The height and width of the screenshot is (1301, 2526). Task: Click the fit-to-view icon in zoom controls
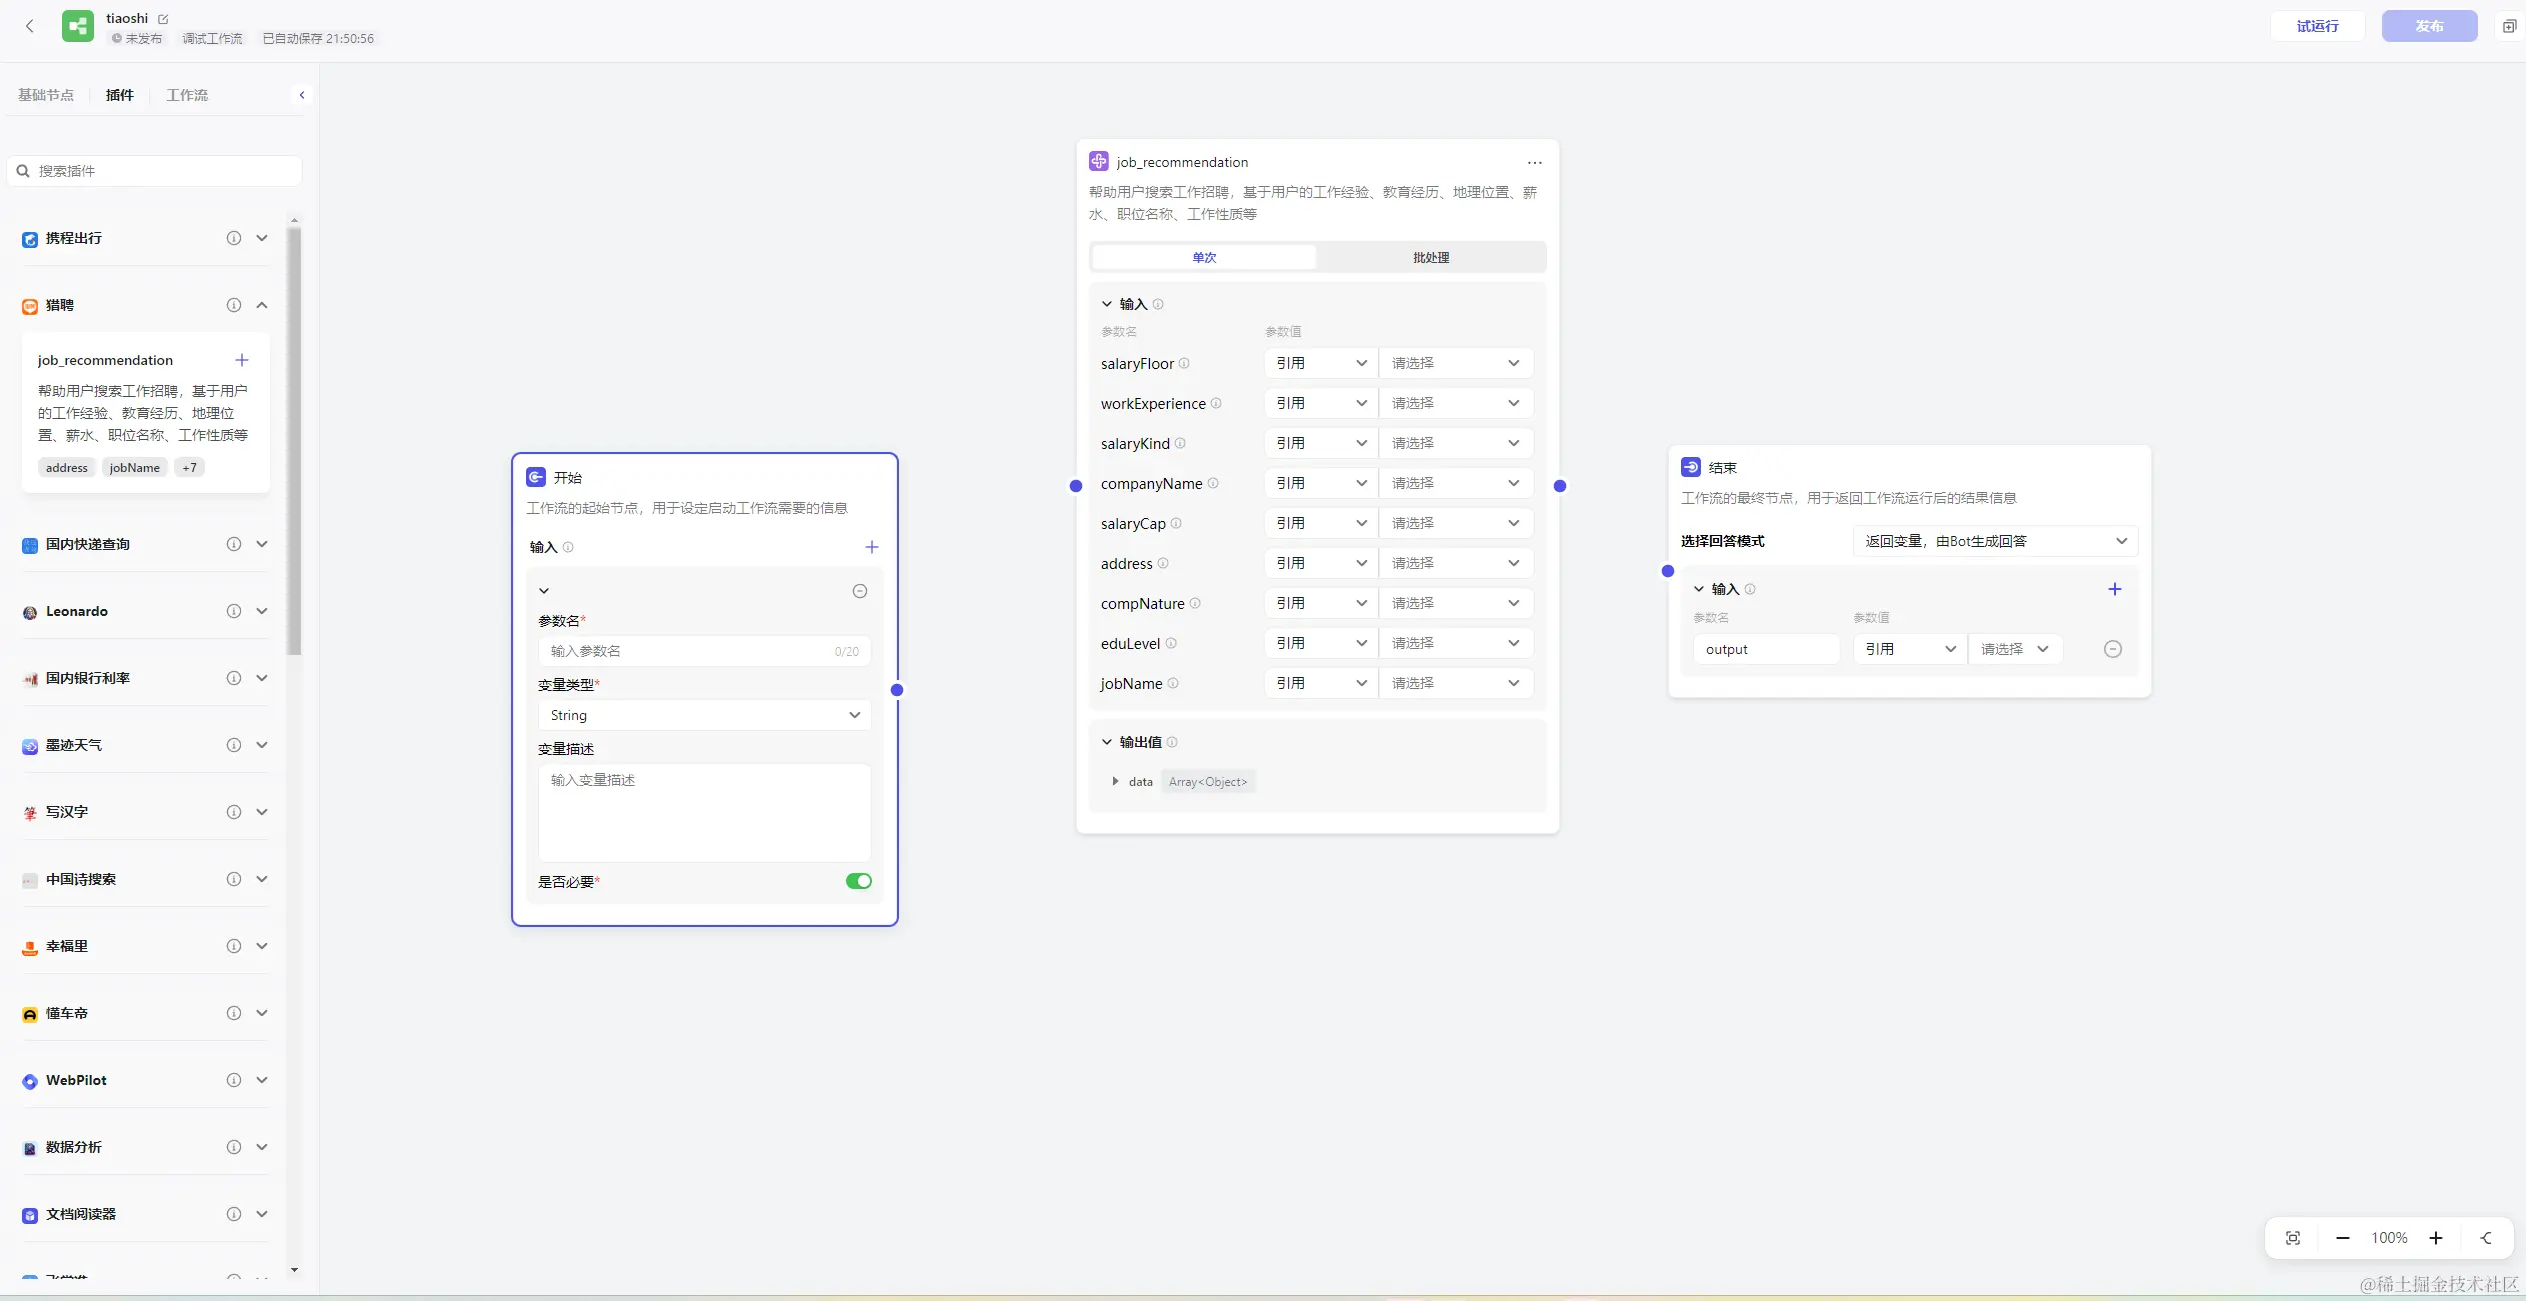pyautogui.click(x=2293, y=1238)
